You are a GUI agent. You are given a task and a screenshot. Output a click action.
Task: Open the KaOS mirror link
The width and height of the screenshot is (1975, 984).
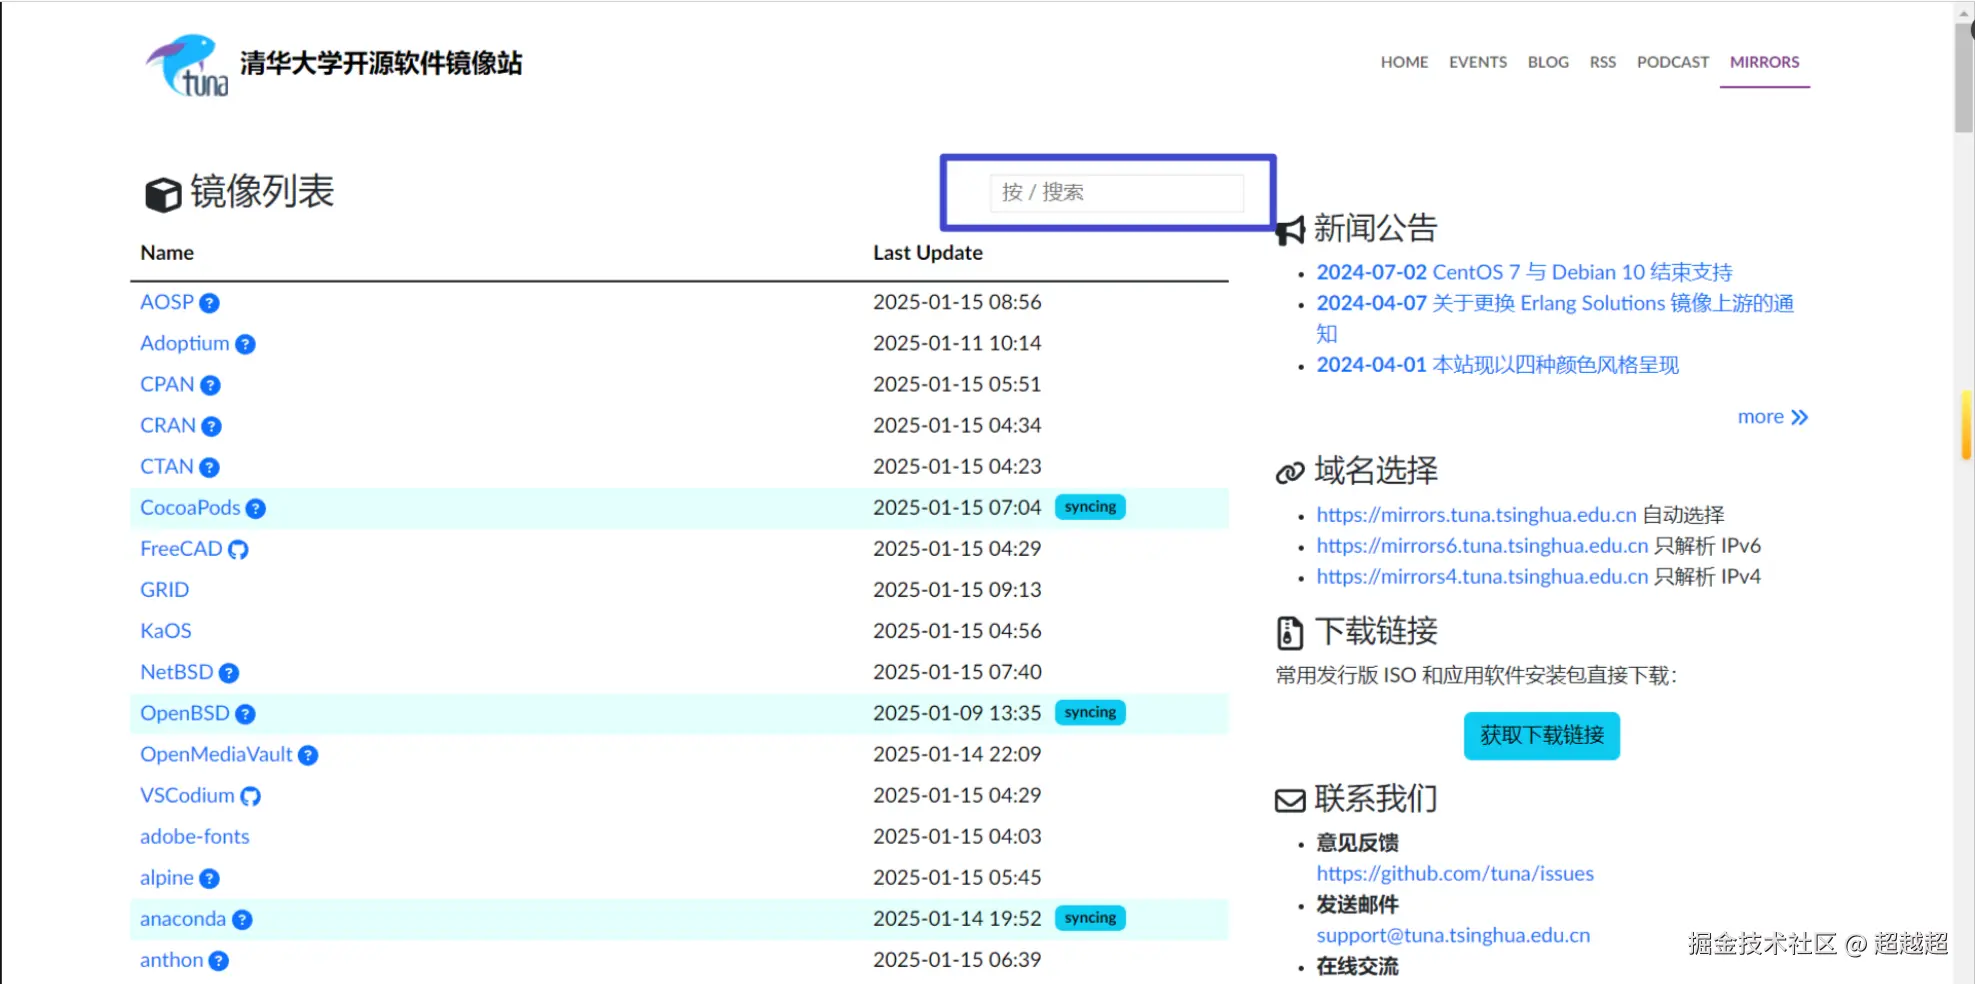pyautogui.click(x=165, y=631)
